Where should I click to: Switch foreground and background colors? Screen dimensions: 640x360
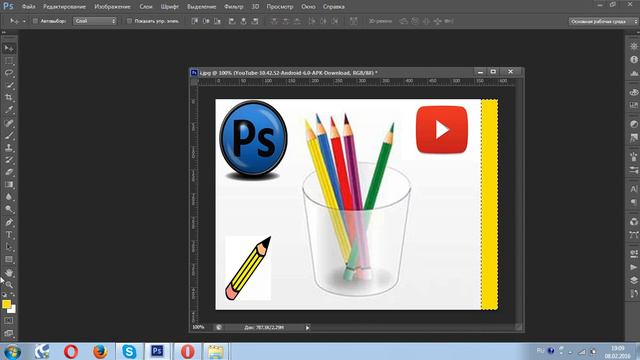click(x=13, y=295)
